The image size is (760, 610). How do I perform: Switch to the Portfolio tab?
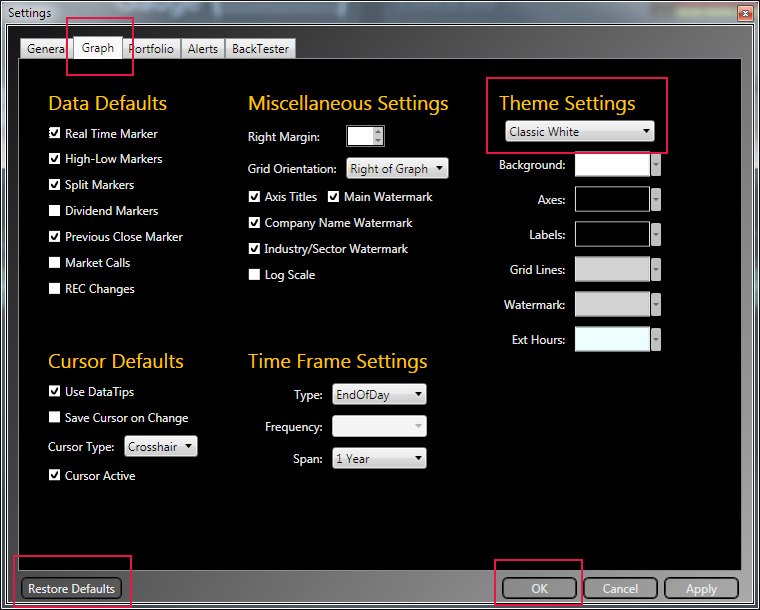[151, 49]
